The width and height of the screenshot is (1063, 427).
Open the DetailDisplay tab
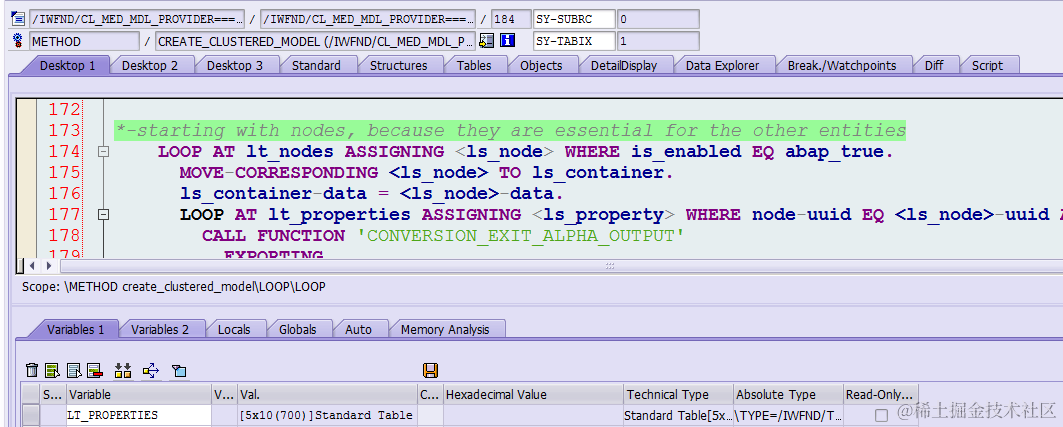click(x=624, y=66)
